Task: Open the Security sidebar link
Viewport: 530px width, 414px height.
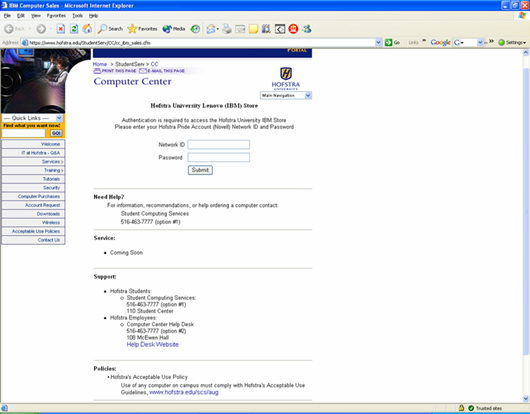Action: (x=33, y=188)
